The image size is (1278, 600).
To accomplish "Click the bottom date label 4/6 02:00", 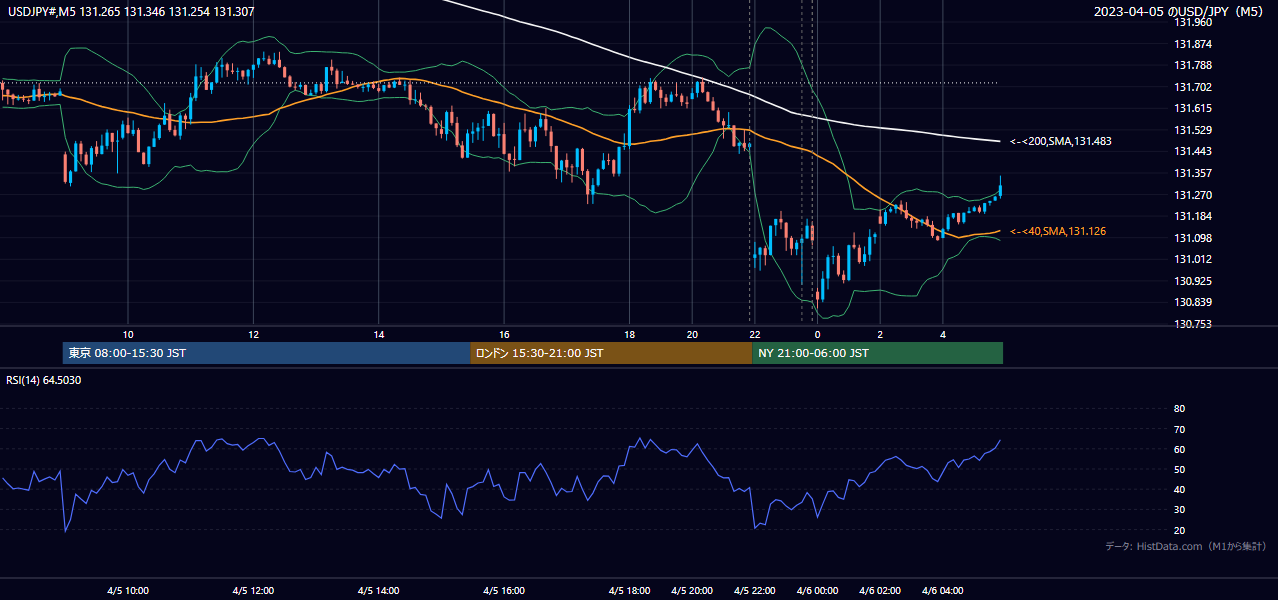I will pos(880,591).
